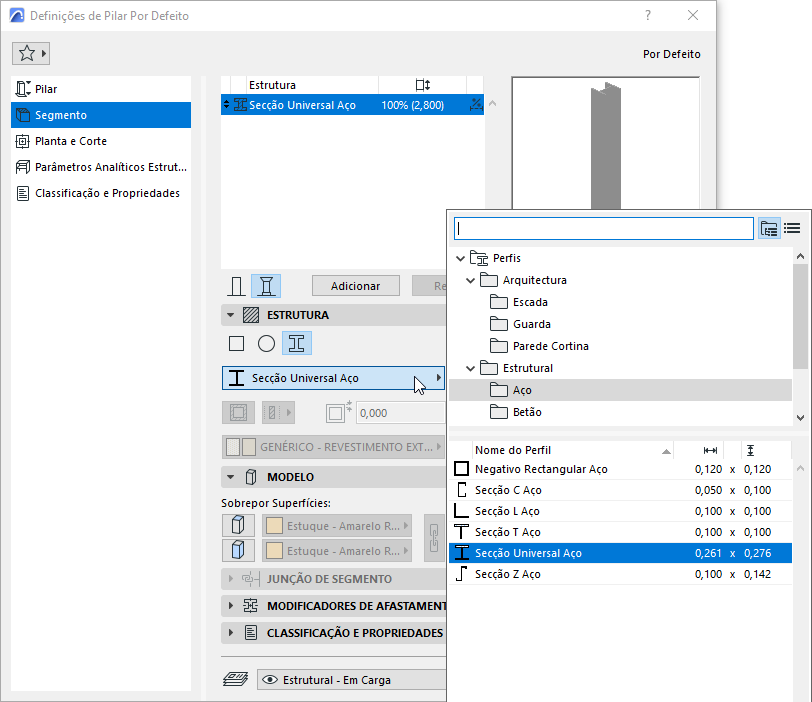Sort by profile height column icon
The image size is (812, 702).
[x=750, y=450]
